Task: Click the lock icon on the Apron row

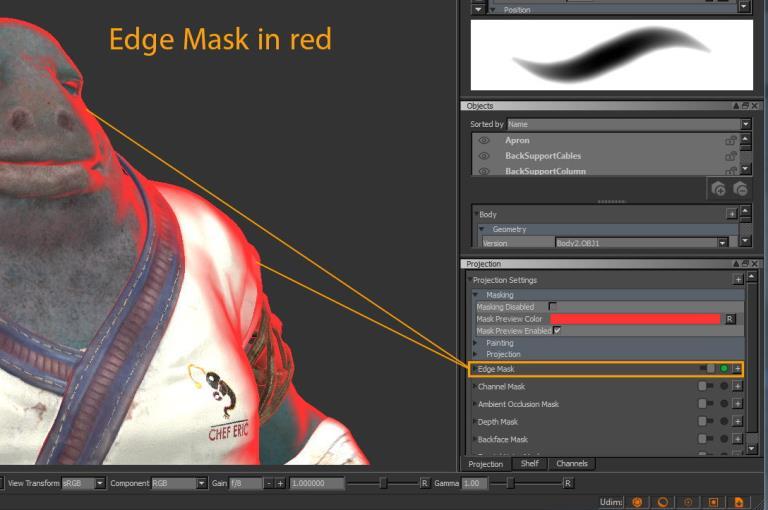Action: click(x=730, y=141)
